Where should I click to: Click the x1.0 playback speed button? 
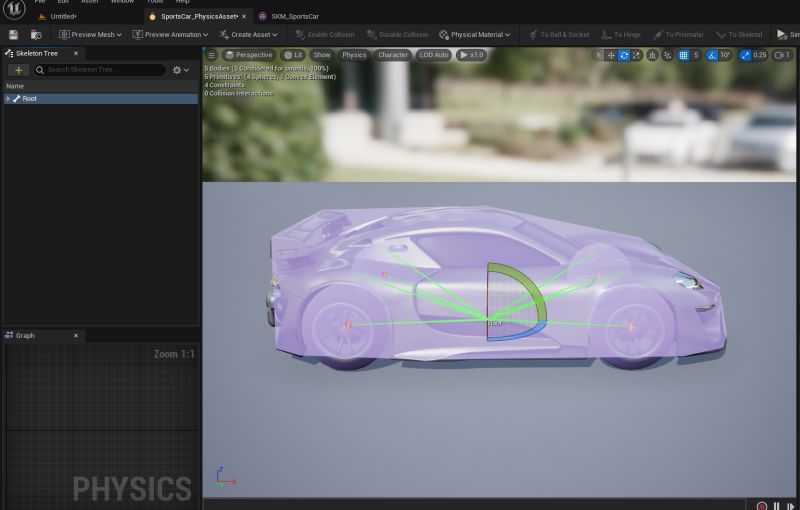471,55
